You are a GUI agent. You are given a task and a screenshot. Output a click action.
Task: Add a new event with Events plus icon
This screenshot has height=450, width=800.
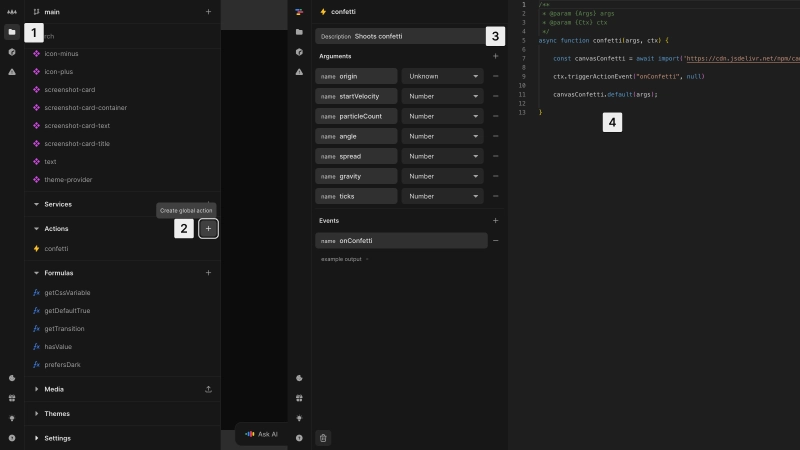[495, 220]
